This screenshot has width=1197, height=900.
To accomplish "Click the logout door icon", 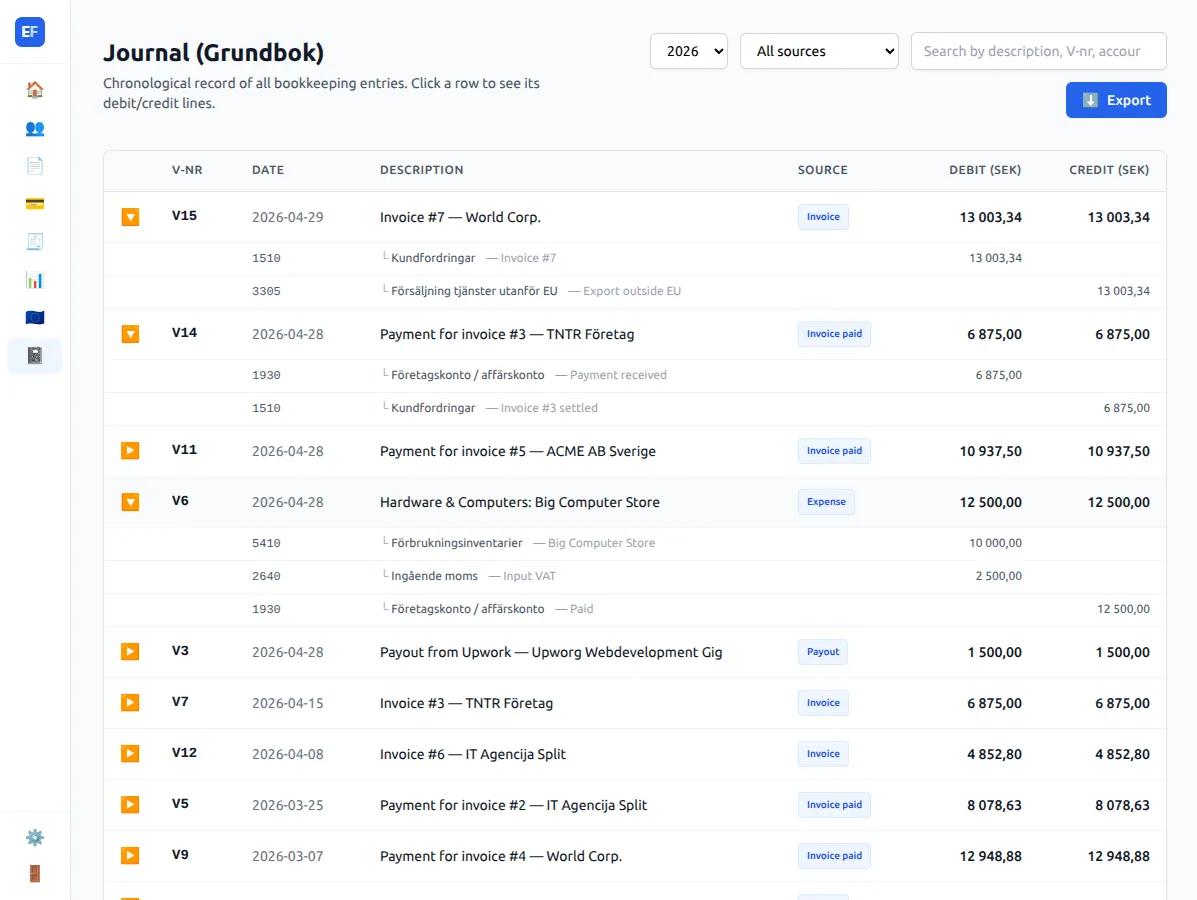I will tap(34, 874).
